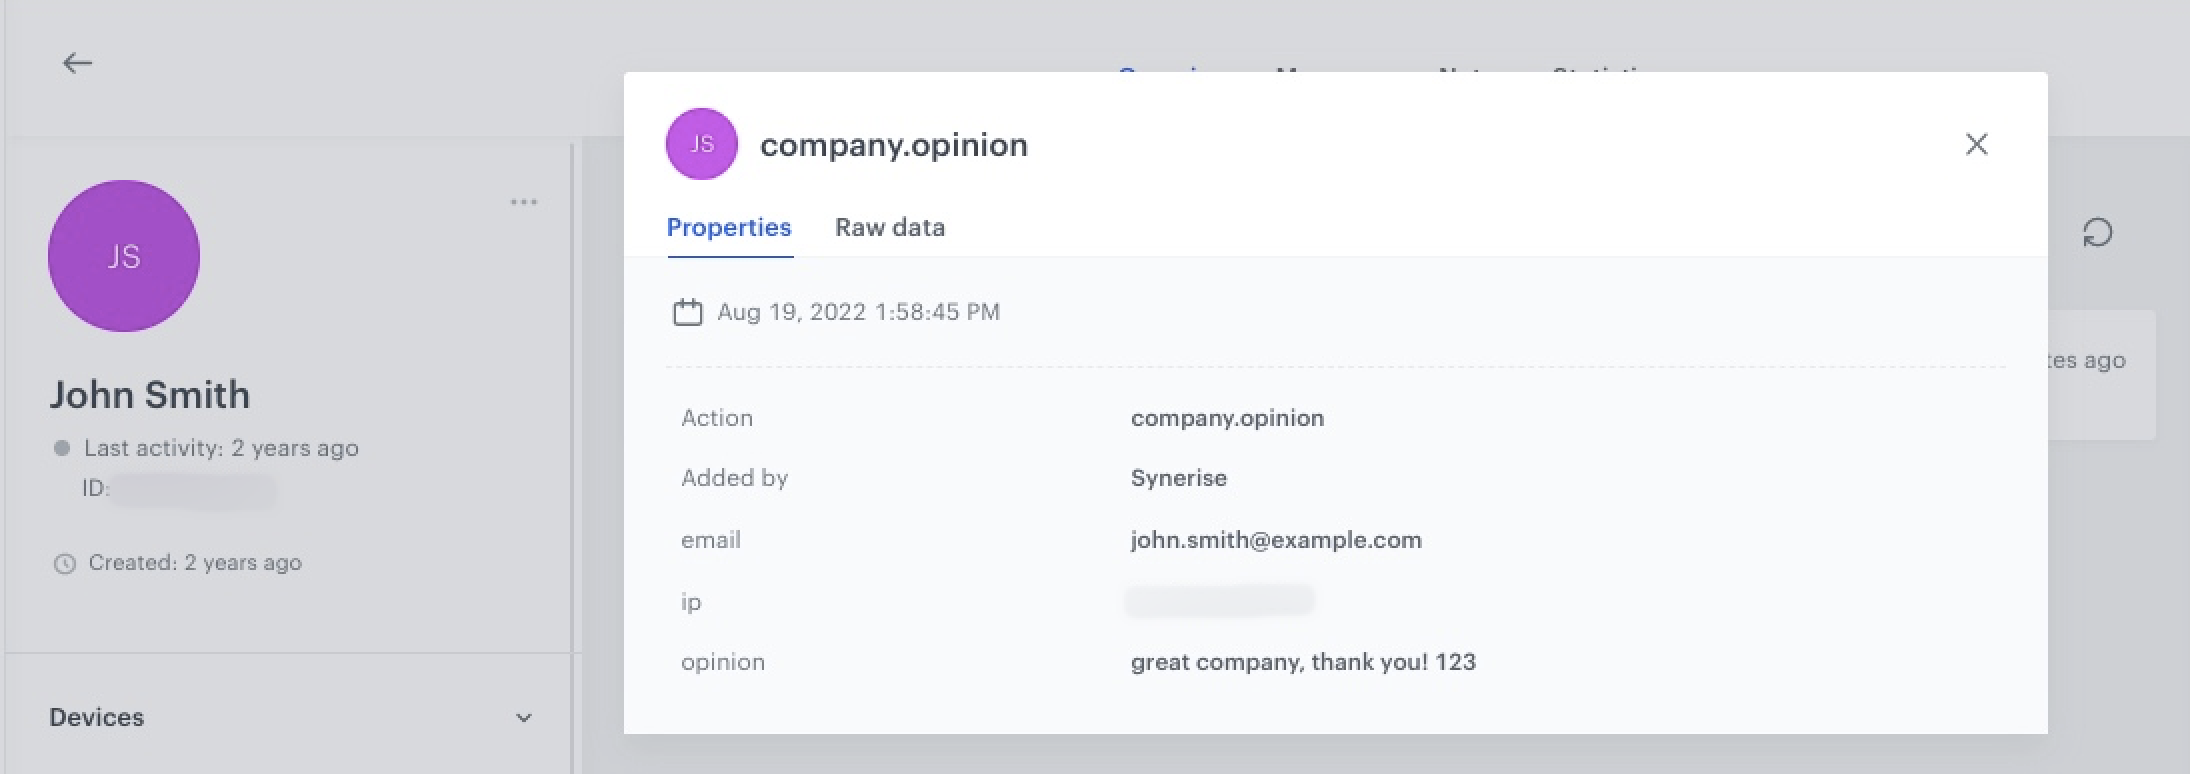Click the Added by value Synerise
The width and height of the screenshot is (2190, 774).
[x=1179, y=478]
